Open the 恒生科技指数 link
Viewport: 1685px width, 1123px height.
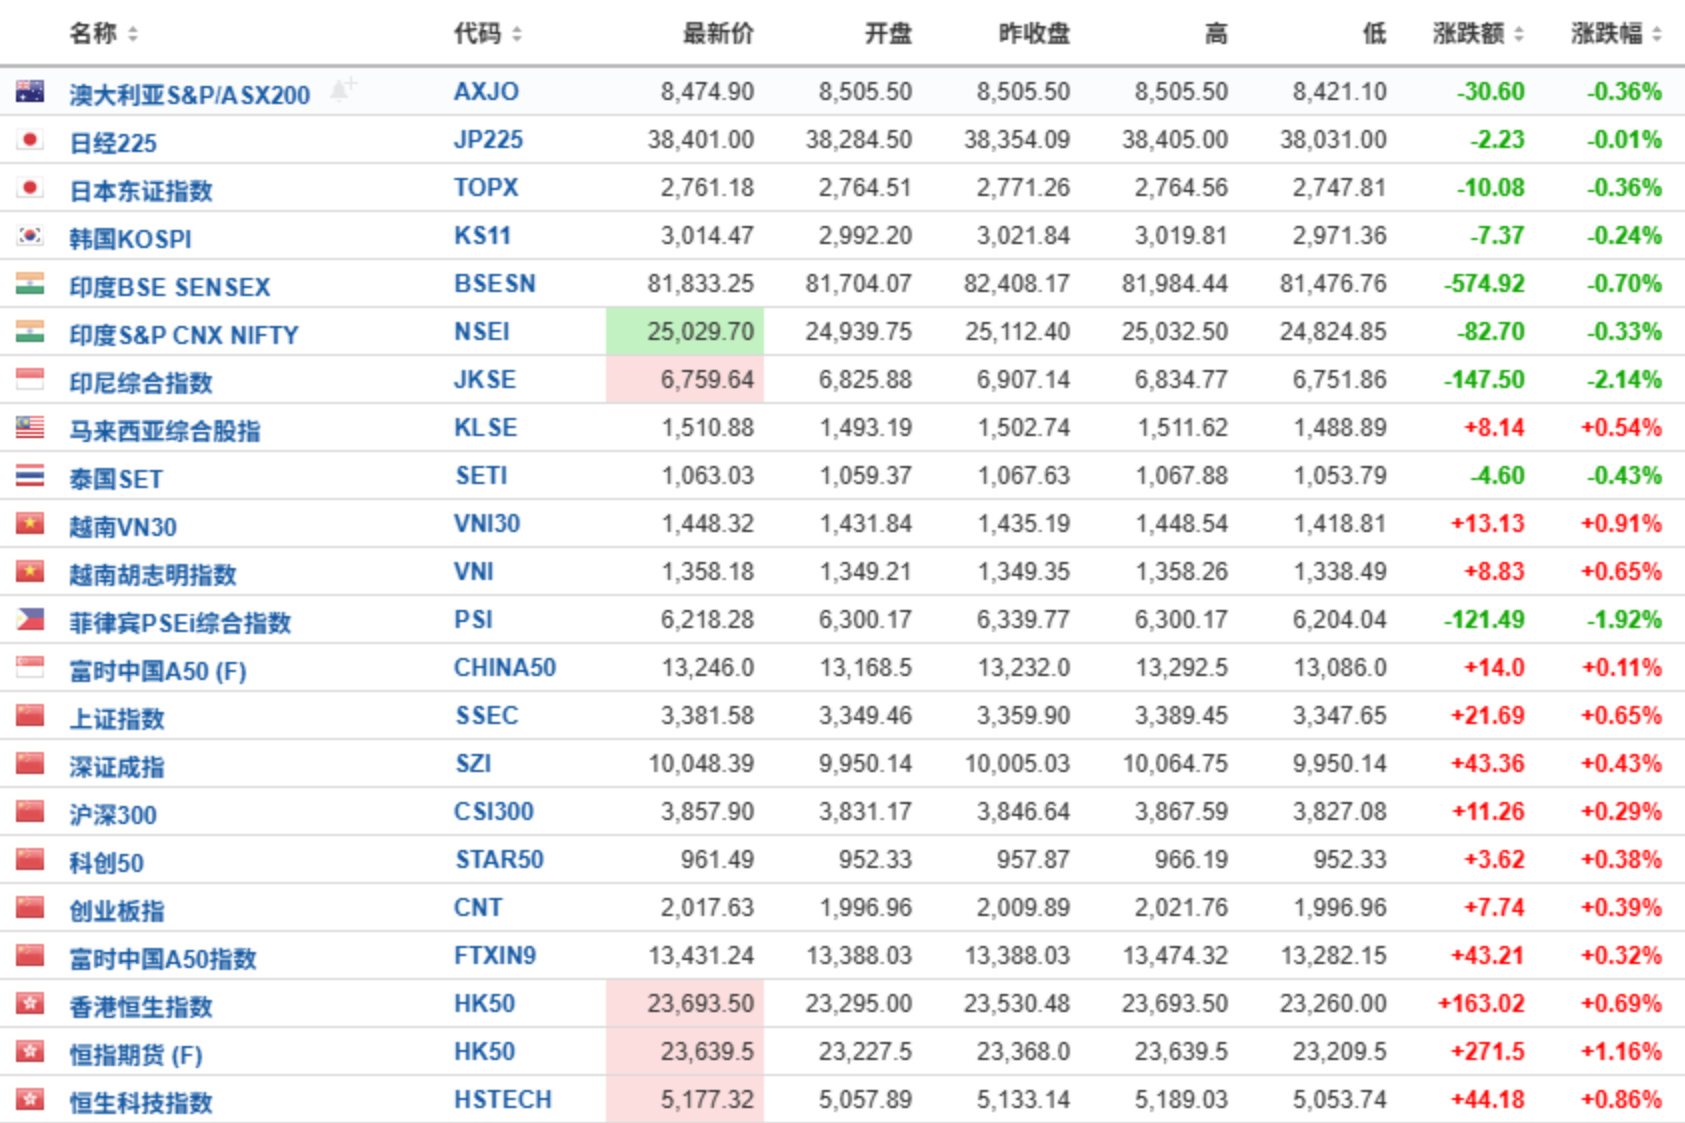point(141,1103)
